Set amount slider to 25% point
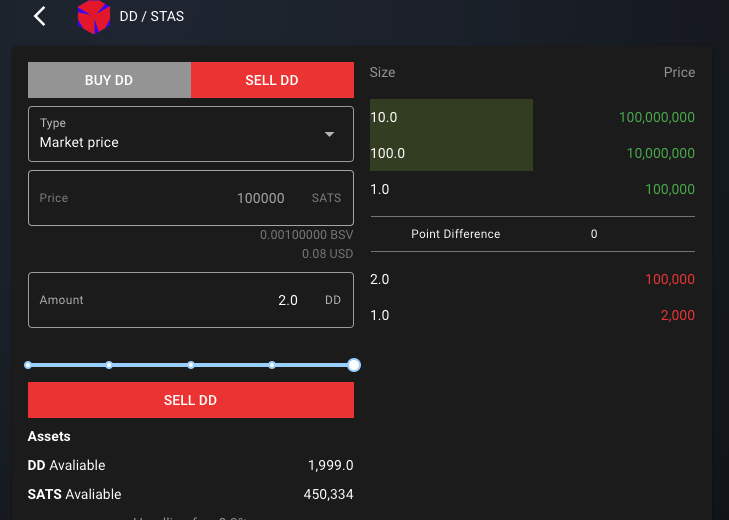Image resolution: width=729 pixels, height=520 pixels. click(109, 365)
